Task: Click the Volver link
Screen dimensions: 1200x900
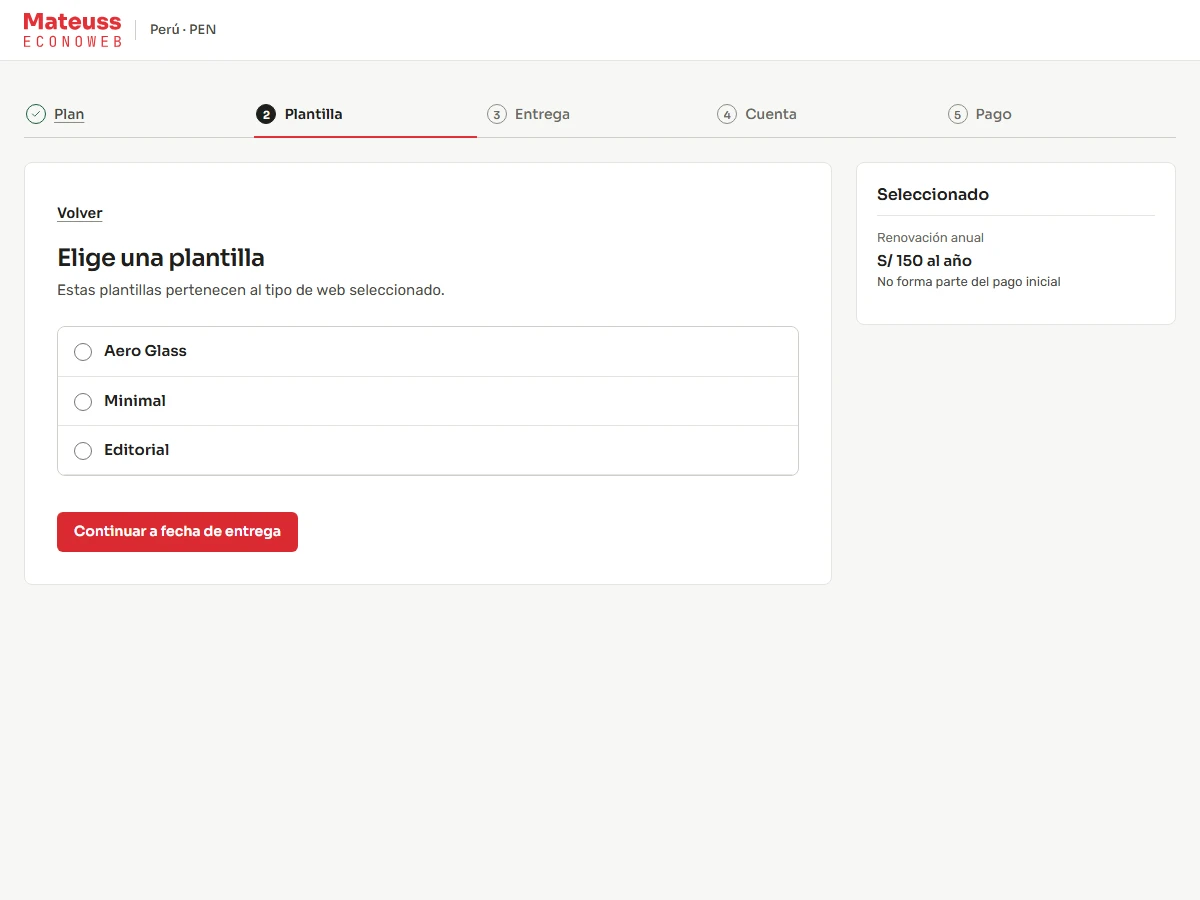Action: click(80, 213)
